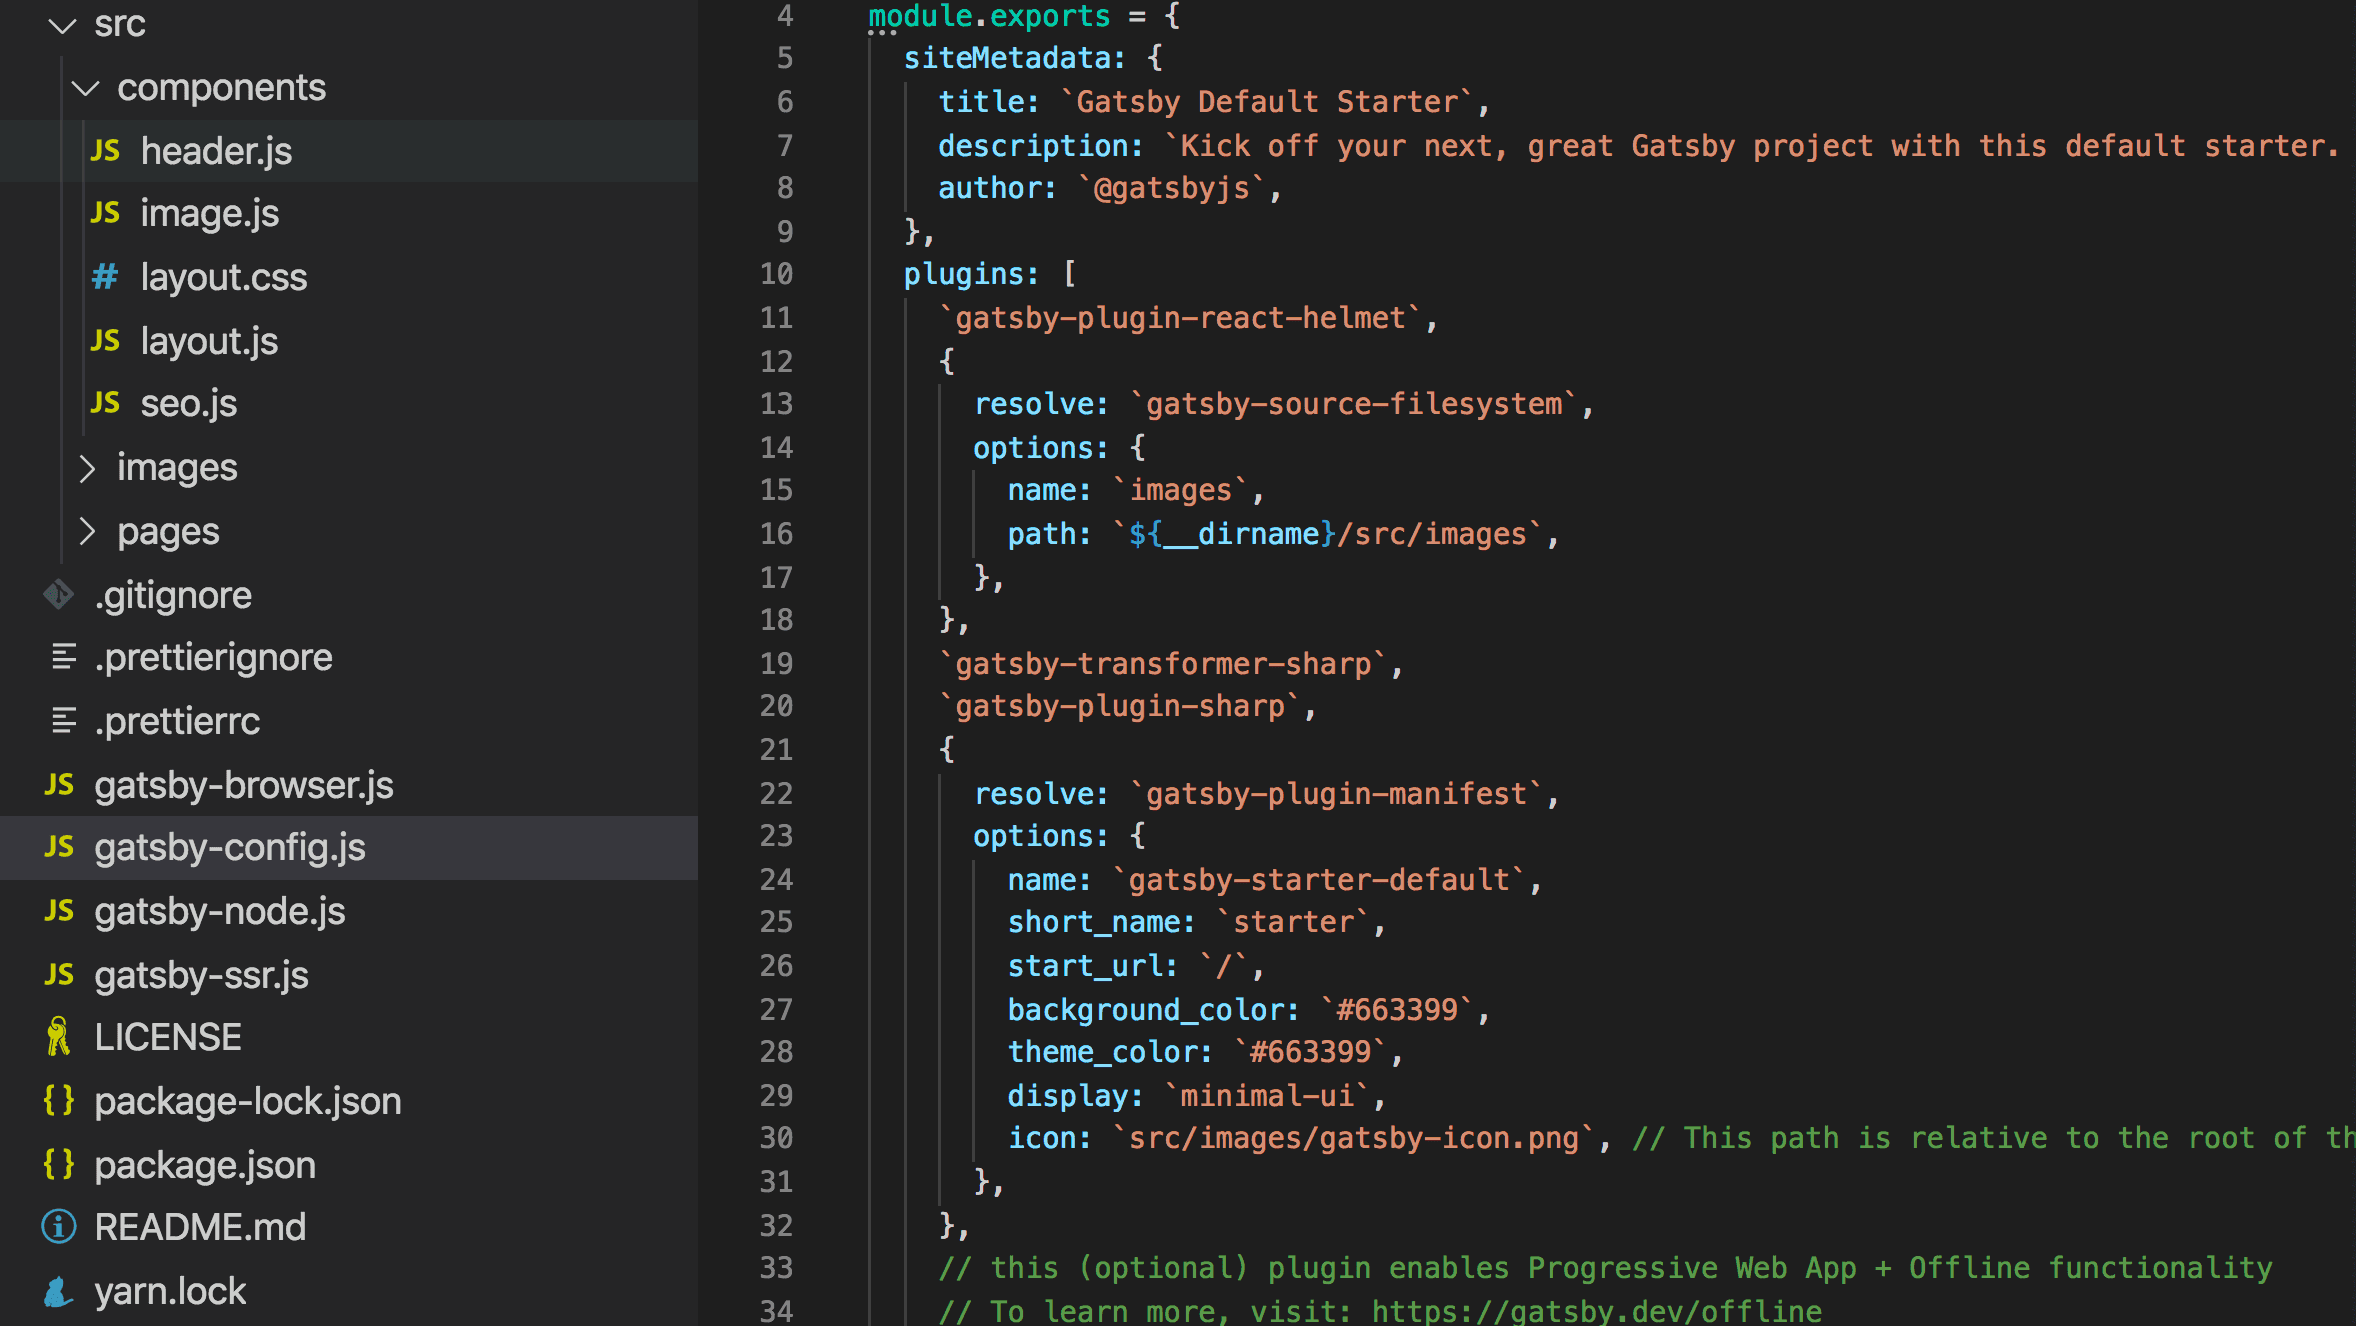Open gatsby-ssr.js file
Screen dimensions: 2356x1326
[x=201, y=975]
